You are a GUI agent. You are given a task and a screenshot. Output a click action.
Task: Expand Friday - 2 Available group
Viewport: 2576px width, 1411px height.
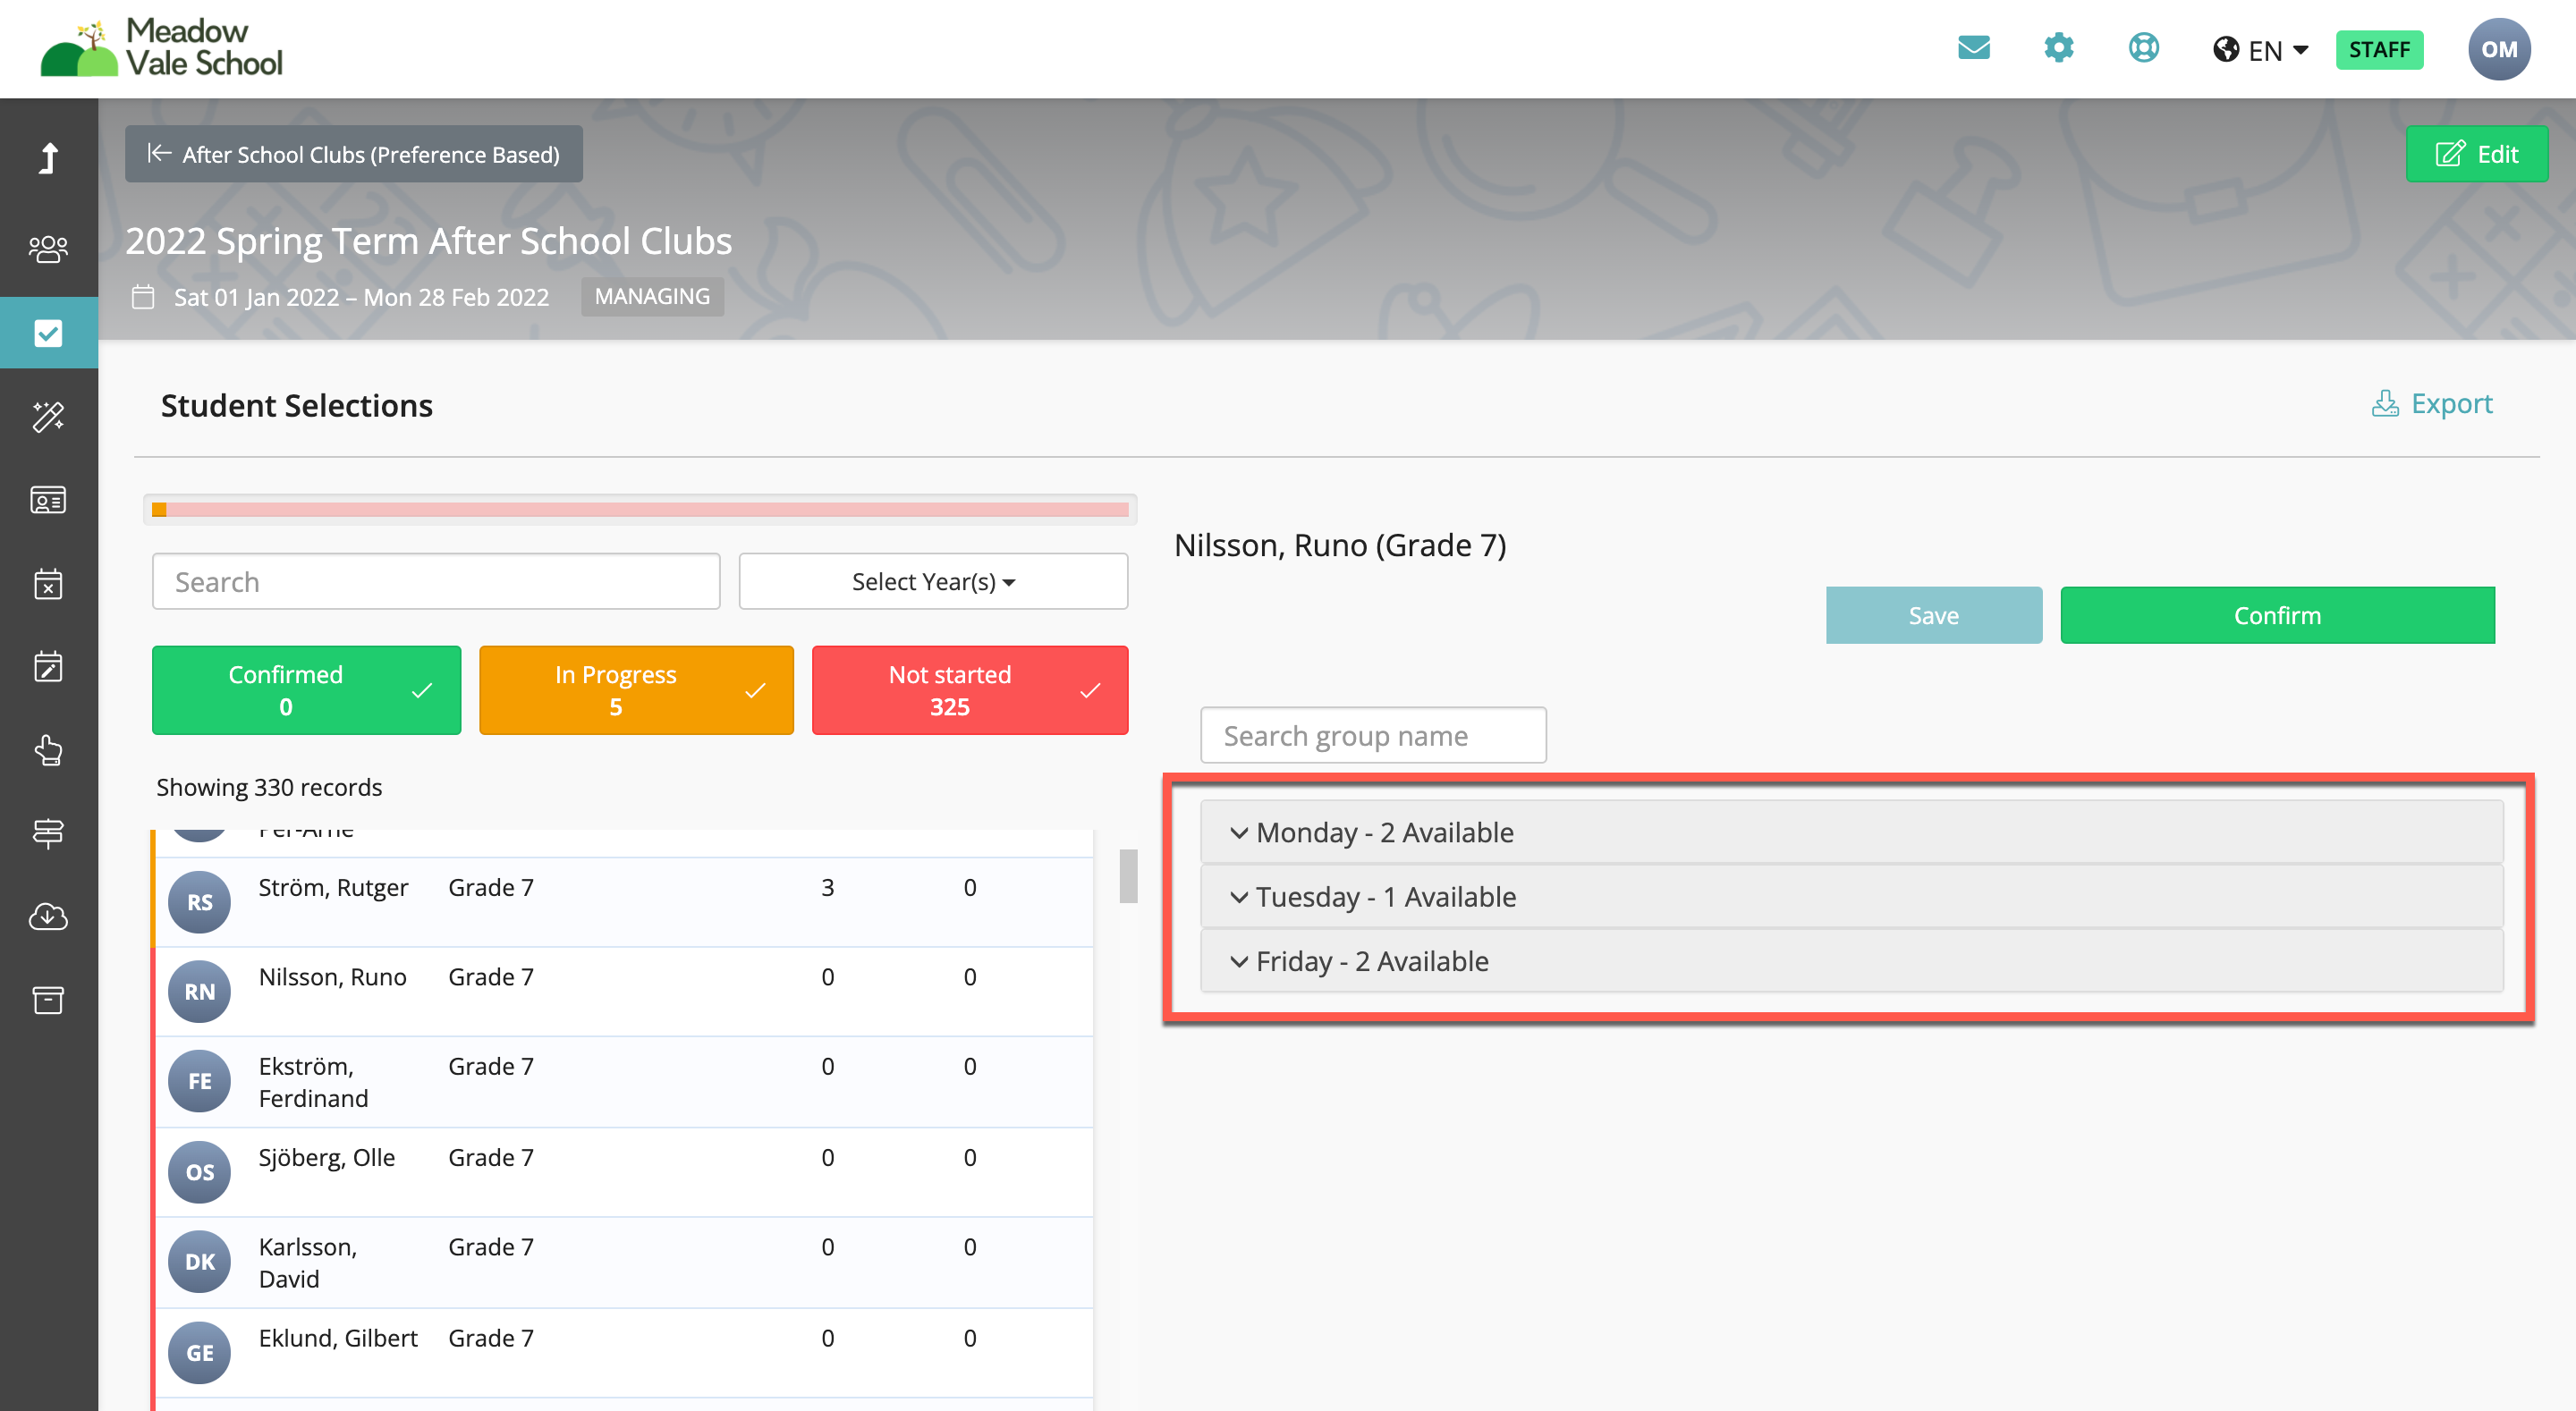(1851, 961)
